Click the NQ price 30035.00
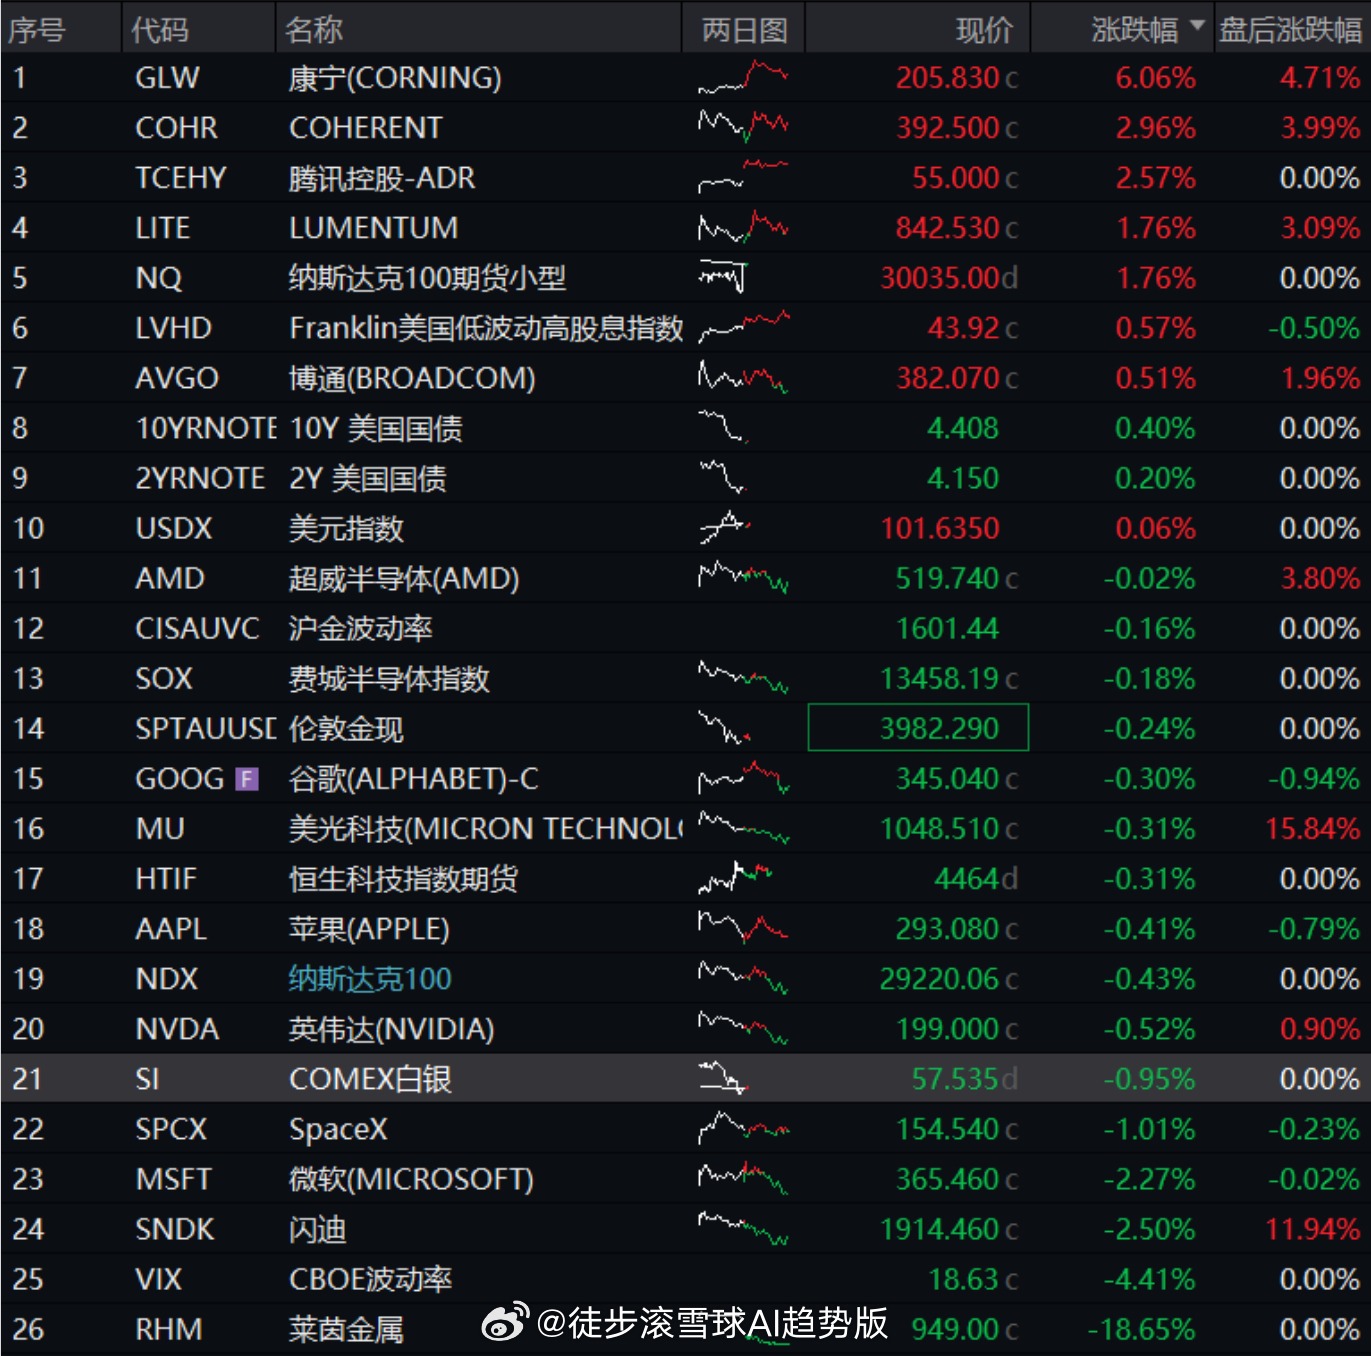The image size is (1371, 1356). click(940, 278)
